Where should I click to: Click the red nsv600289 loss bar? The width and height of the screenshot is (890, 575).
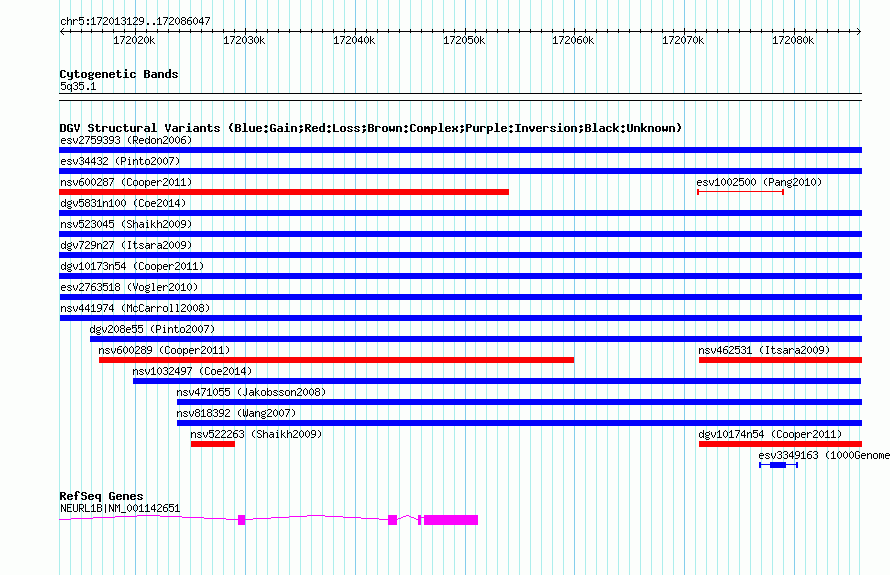point(336,360)
